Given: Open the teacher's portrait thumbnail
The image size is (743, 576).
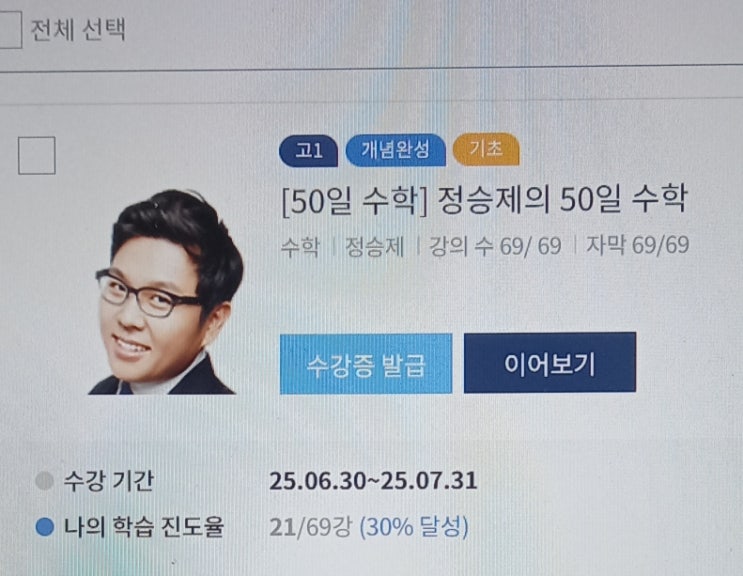Looking at the screenshot, I should pos(166,292).
